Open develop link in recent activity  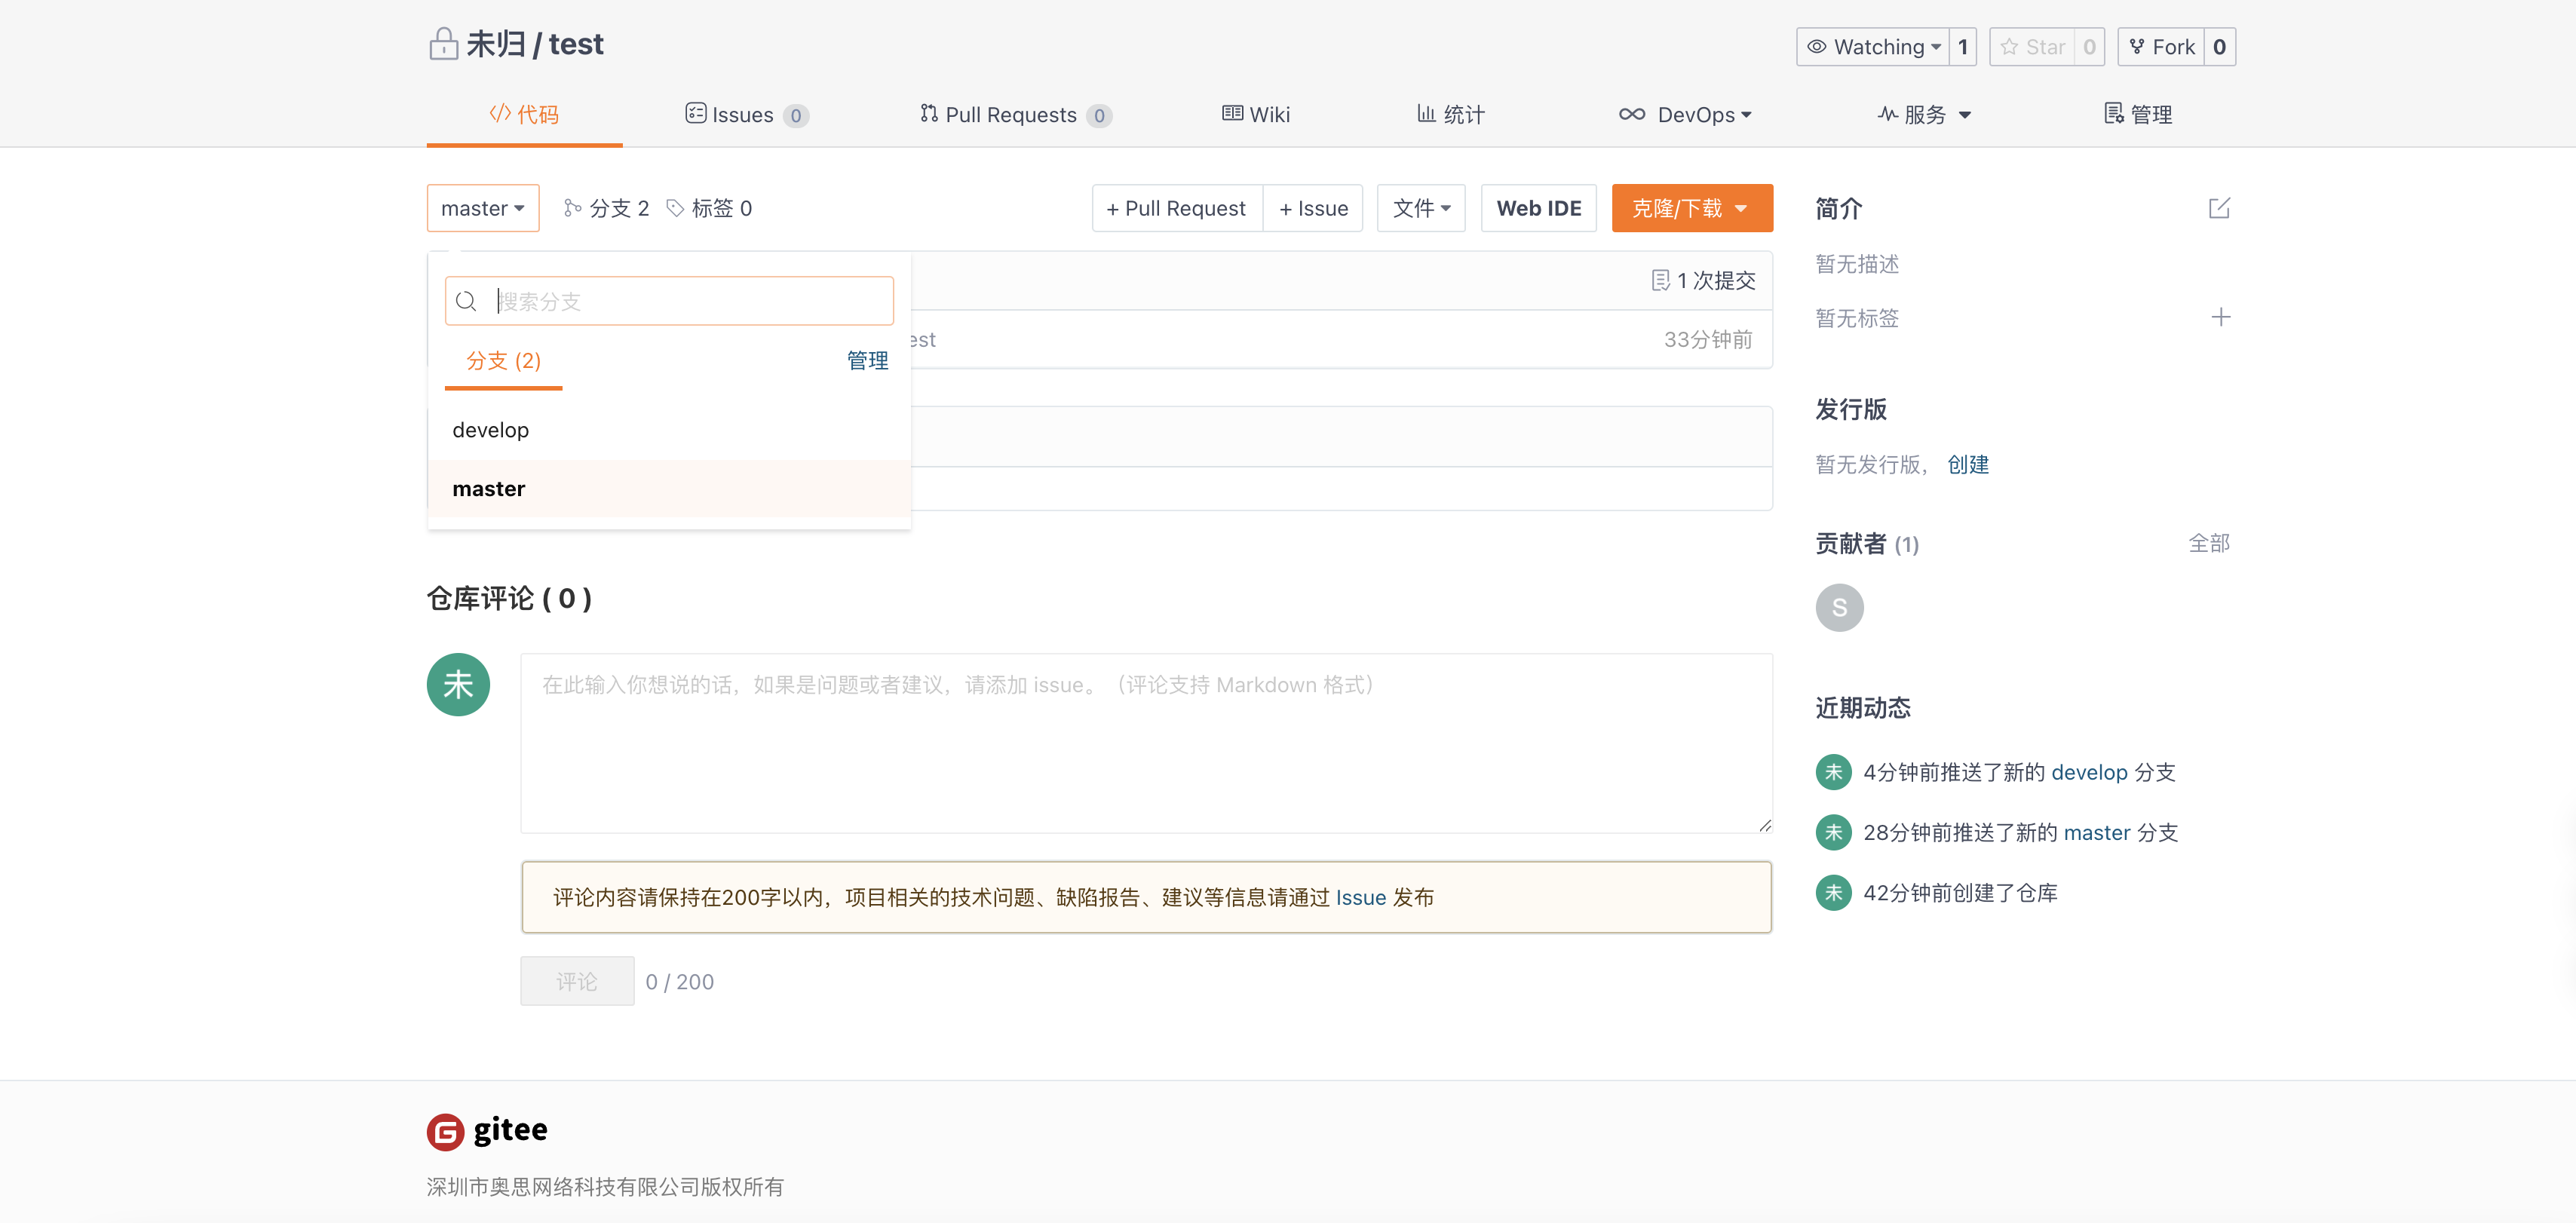[x=2089, y=772]
